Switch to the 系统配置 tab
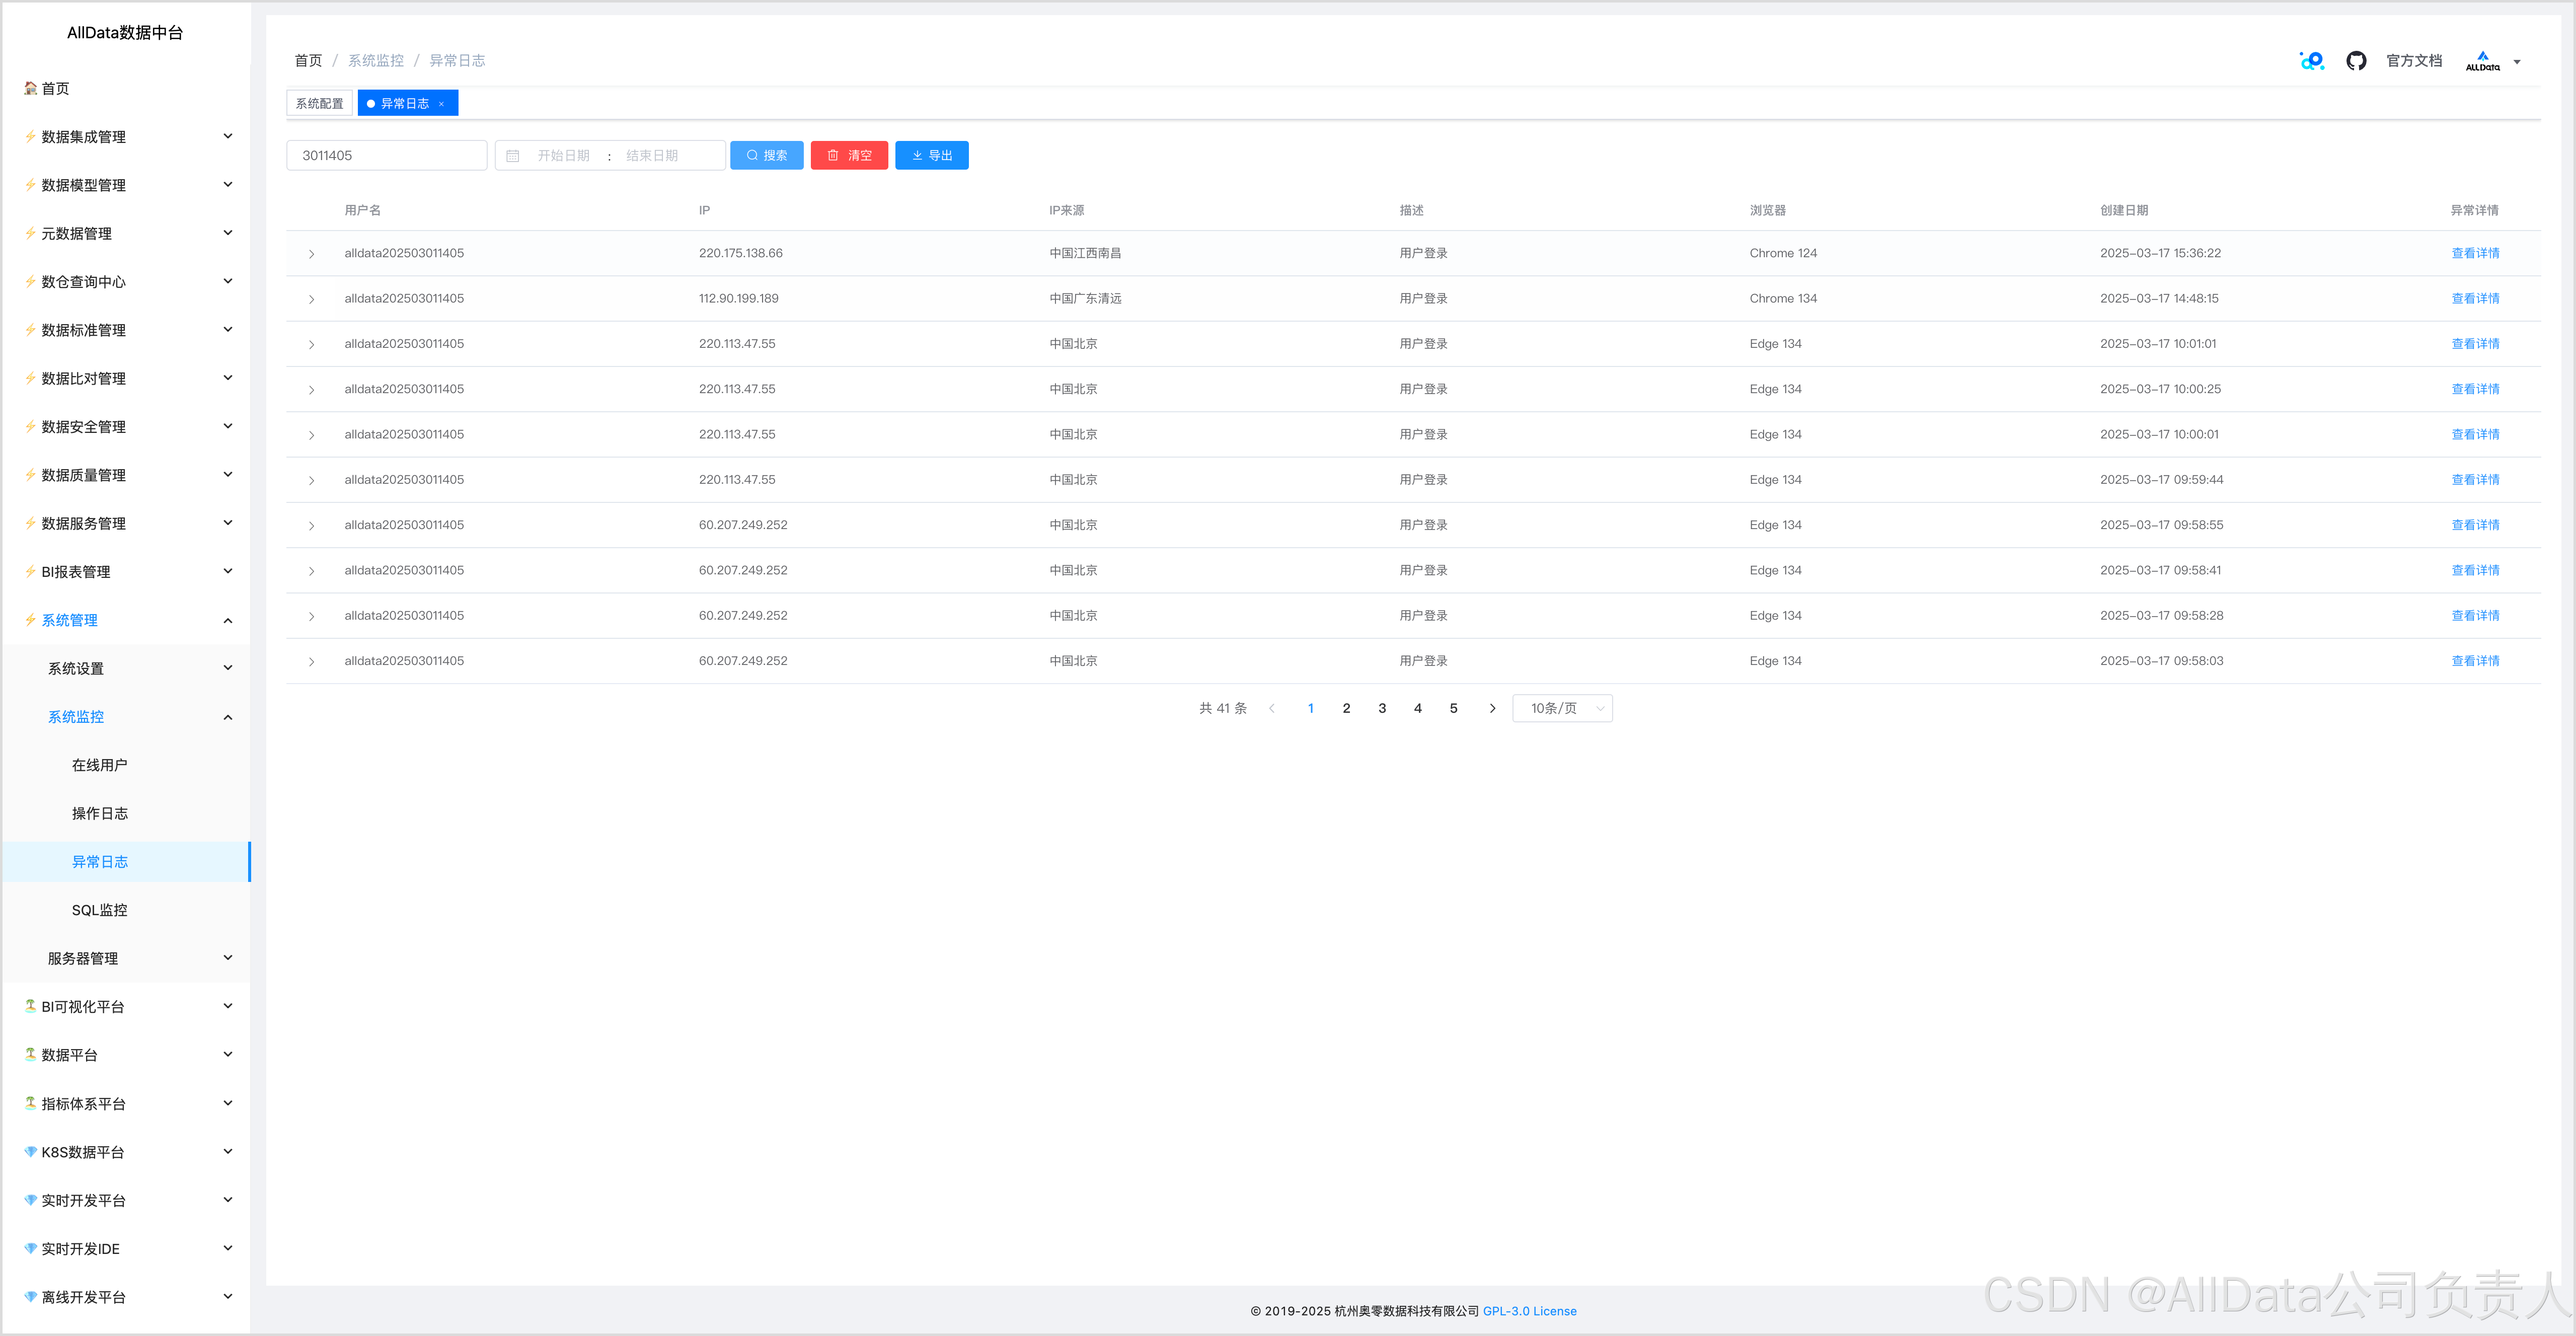The image size is (2576, 1336). click(319, 104)
